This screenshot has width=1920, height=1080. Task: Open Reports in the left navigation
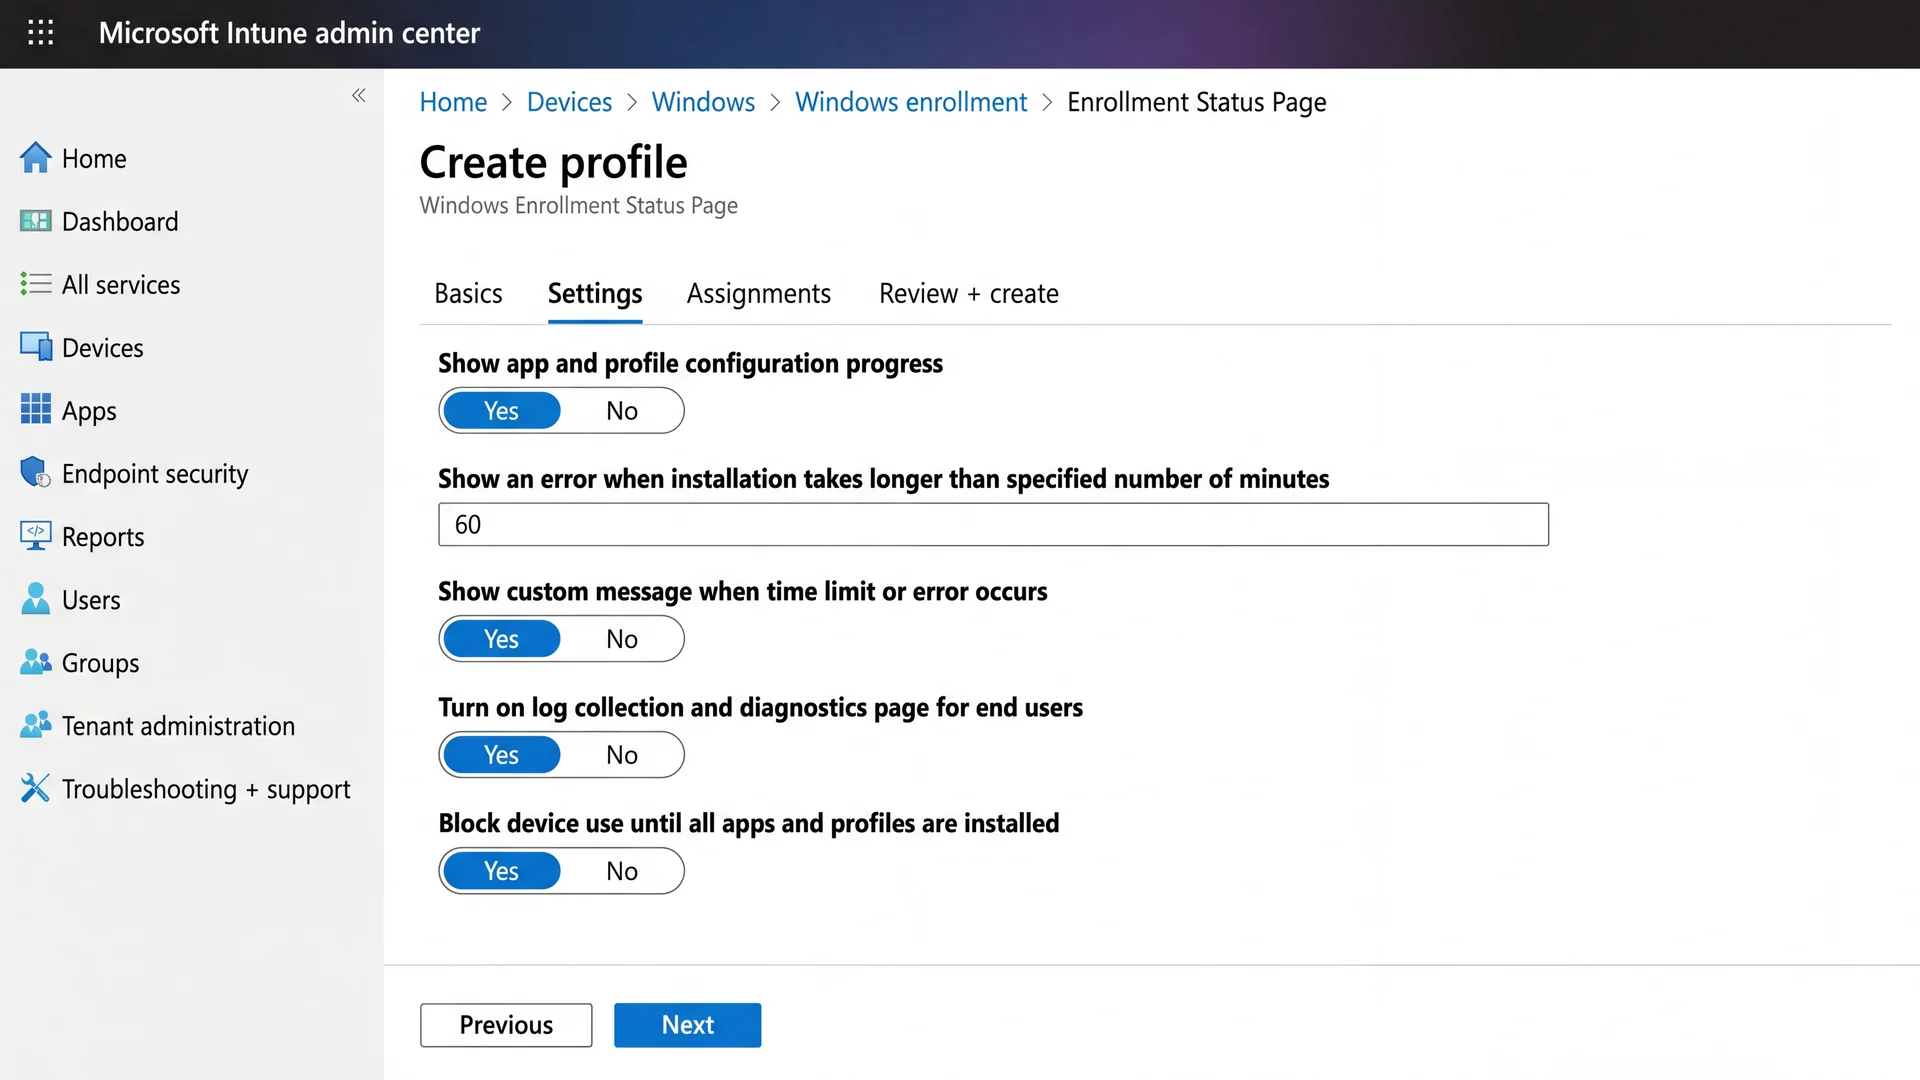(x=103, y=536)
